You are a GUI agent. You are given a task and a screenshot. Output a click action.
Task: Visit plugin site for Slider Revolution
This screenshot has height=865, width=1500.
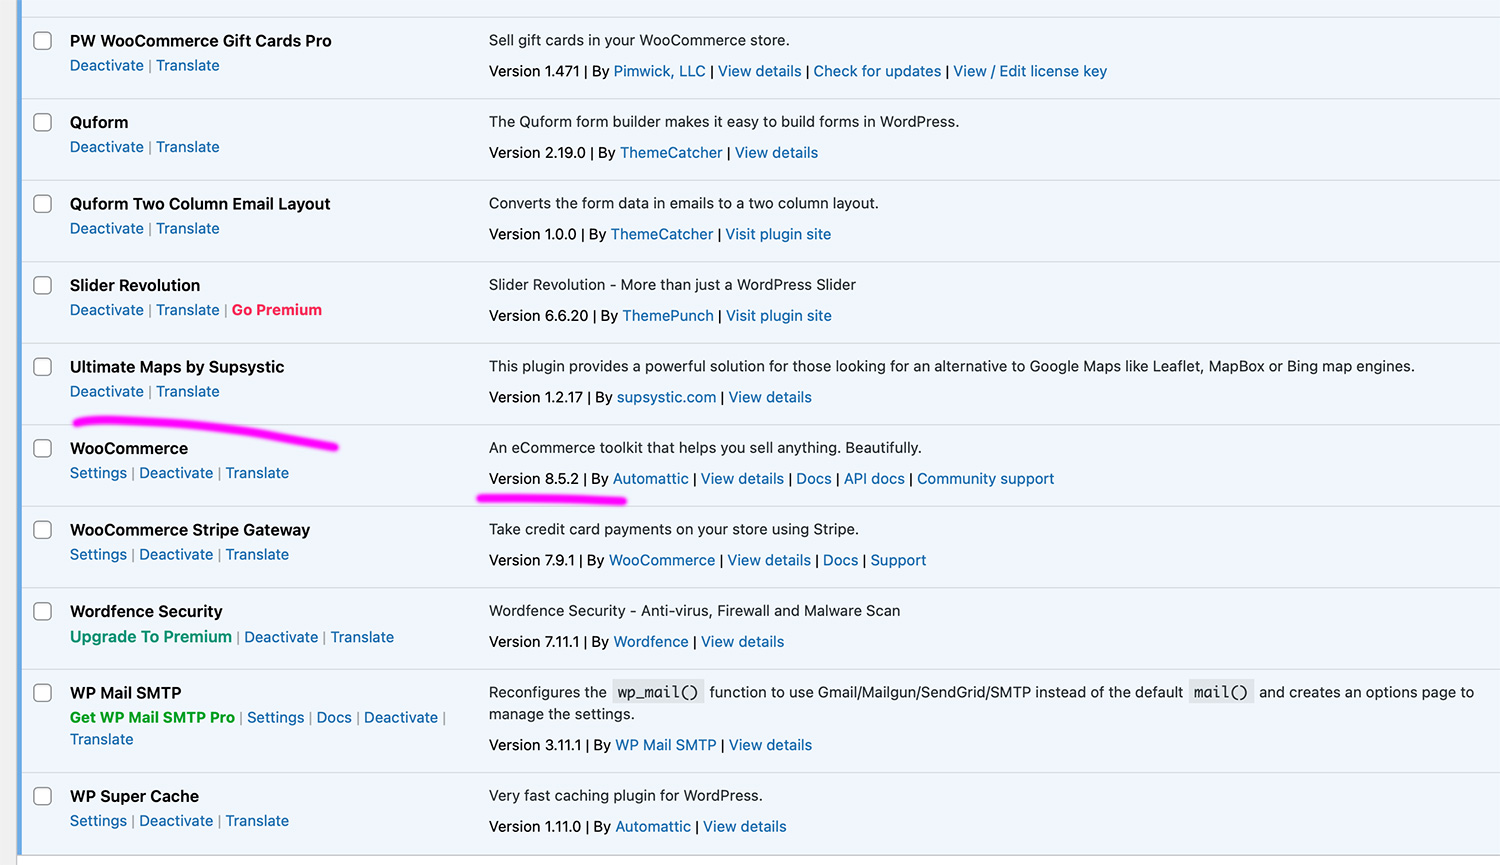(779, 316)
